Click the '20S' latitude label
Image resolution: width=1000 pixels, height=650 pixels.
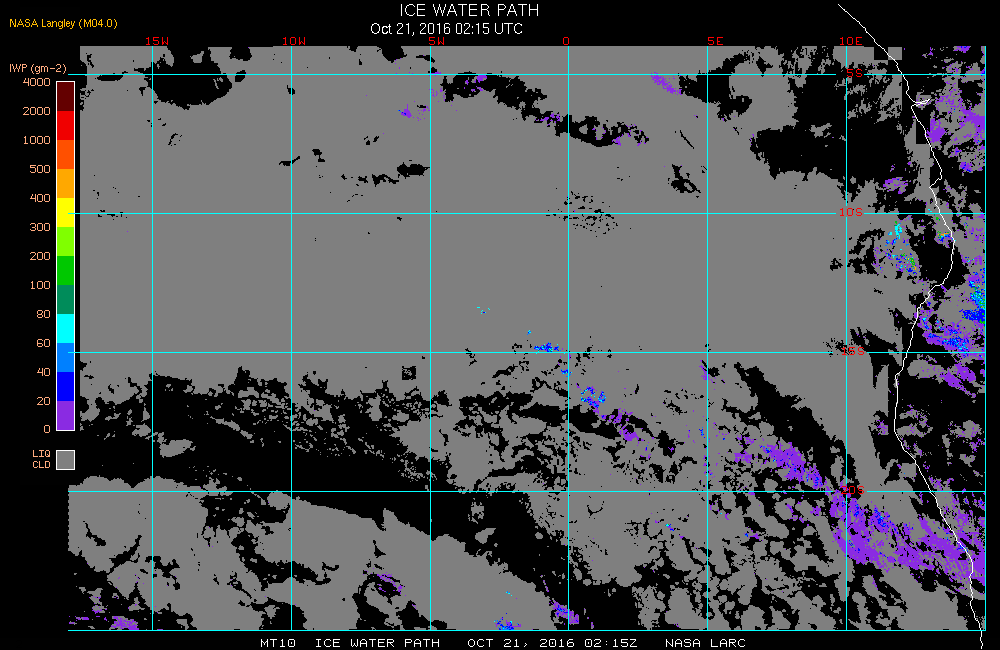853,490
